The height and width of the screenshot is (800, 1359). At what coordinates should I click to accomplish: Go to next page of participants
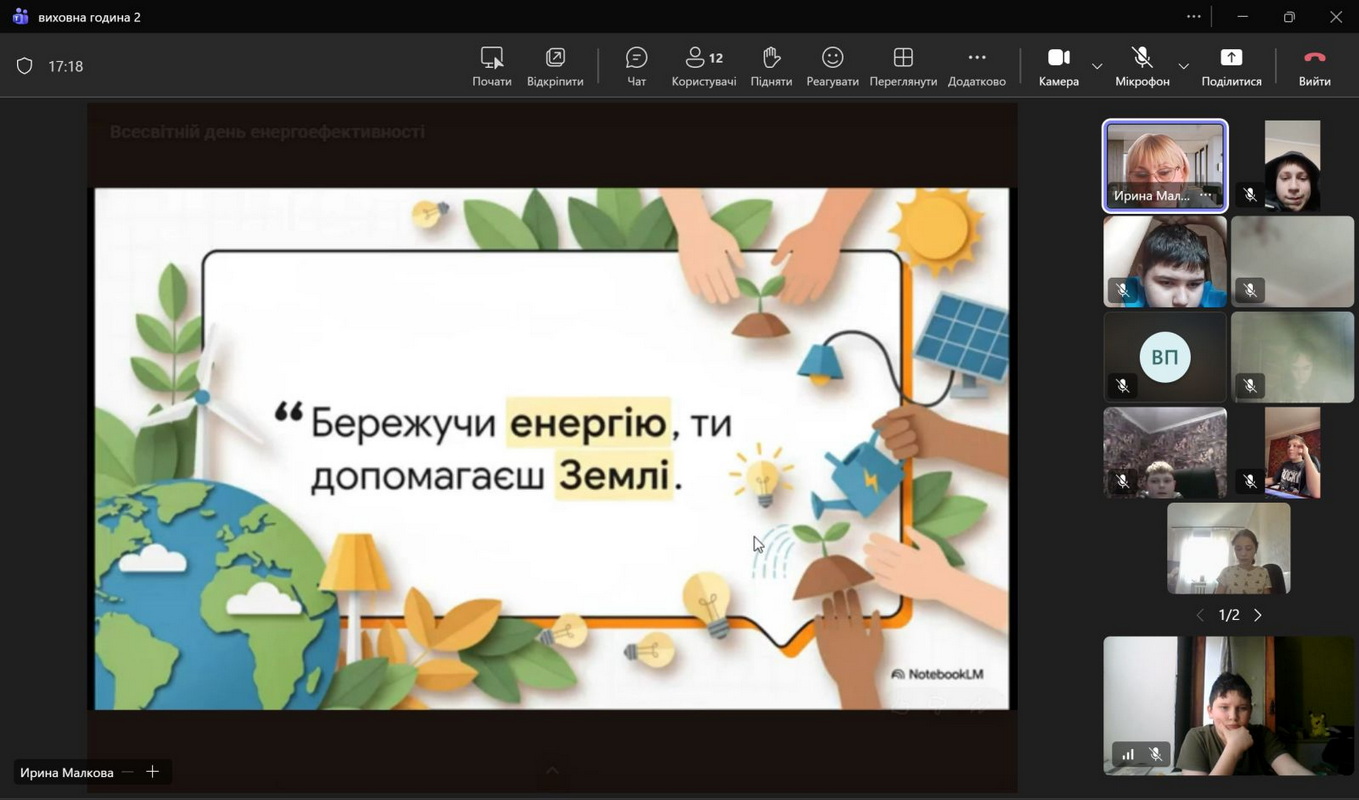(1258, 615)
